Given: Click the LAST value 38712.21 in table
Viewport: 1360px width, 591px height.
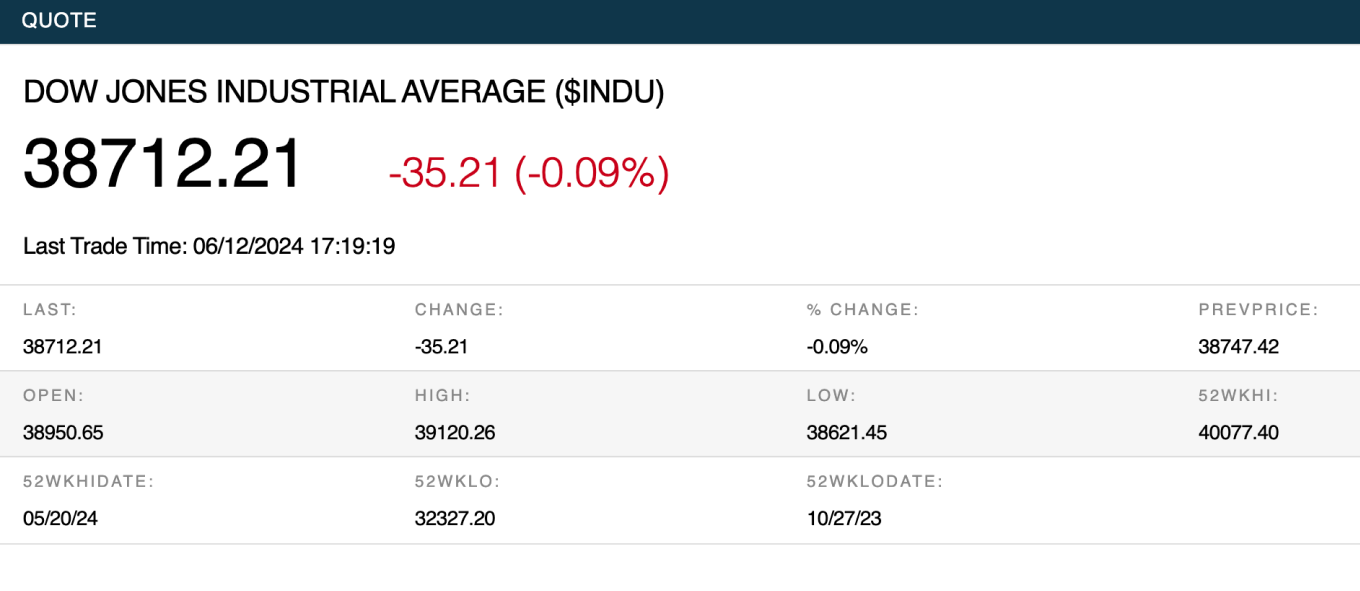Looking at the screenshot, I should [63, 347].
